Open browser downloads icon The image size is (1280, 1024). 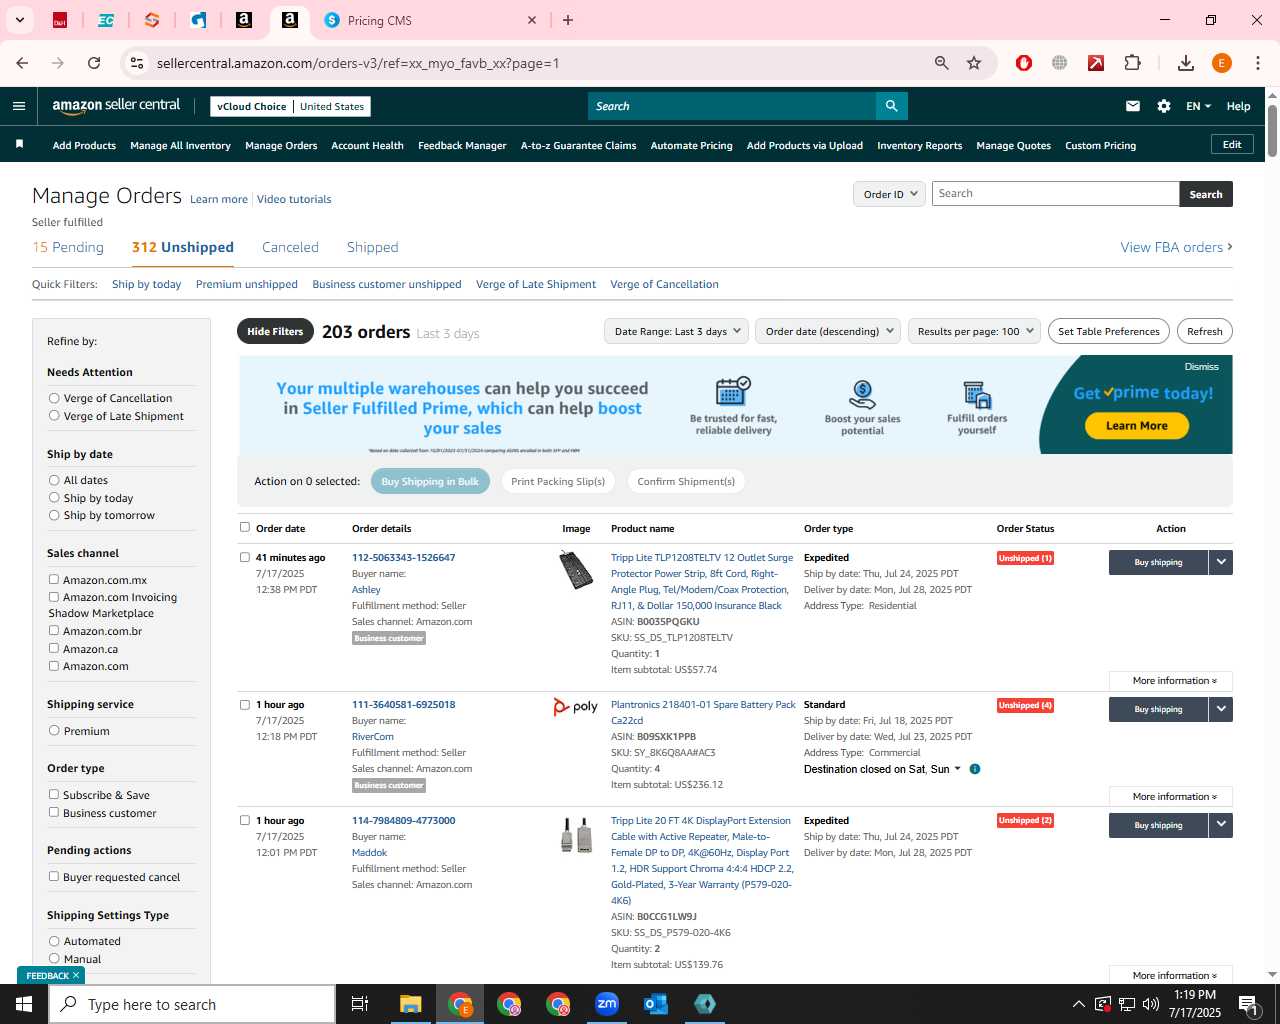pyautogui.click(x=1186, y=63)
